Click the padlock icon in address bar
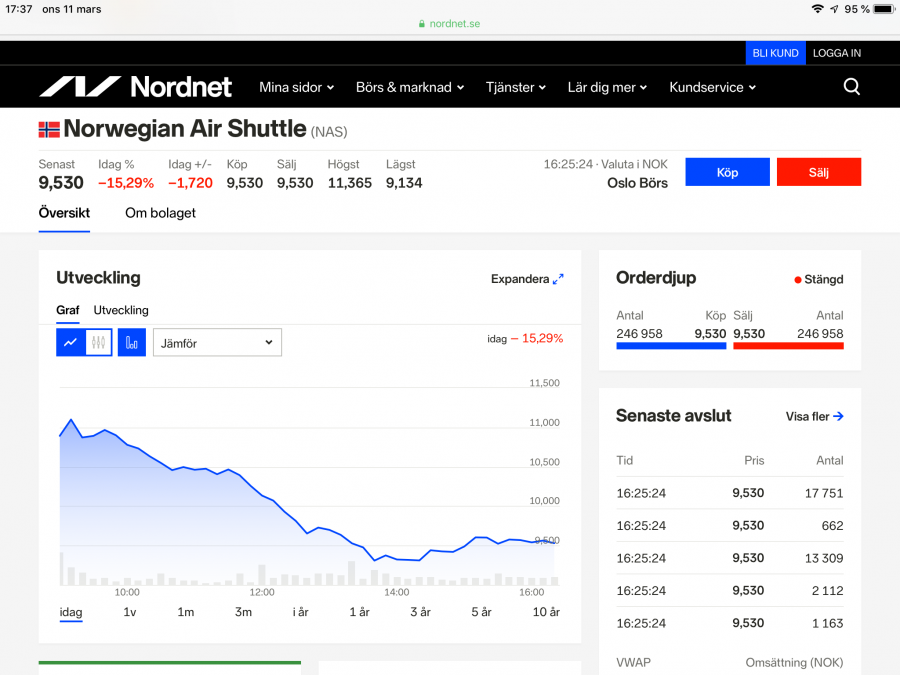 point(423,24)
